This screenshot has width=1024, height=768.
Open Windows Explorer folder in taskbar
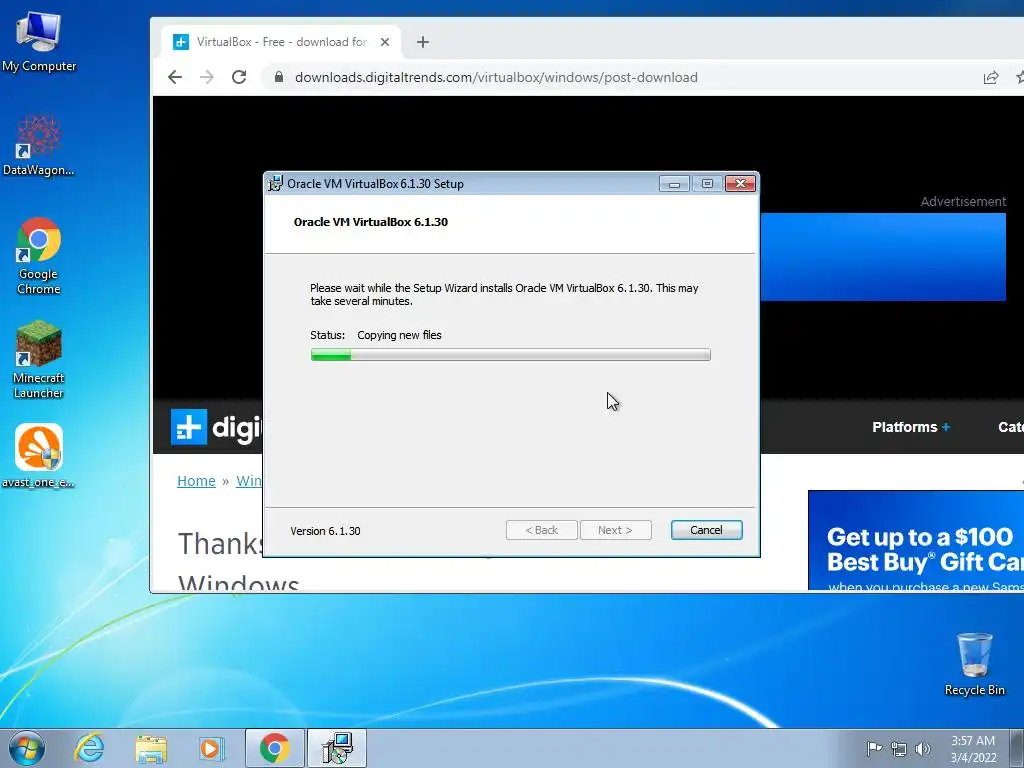(151, 748)
